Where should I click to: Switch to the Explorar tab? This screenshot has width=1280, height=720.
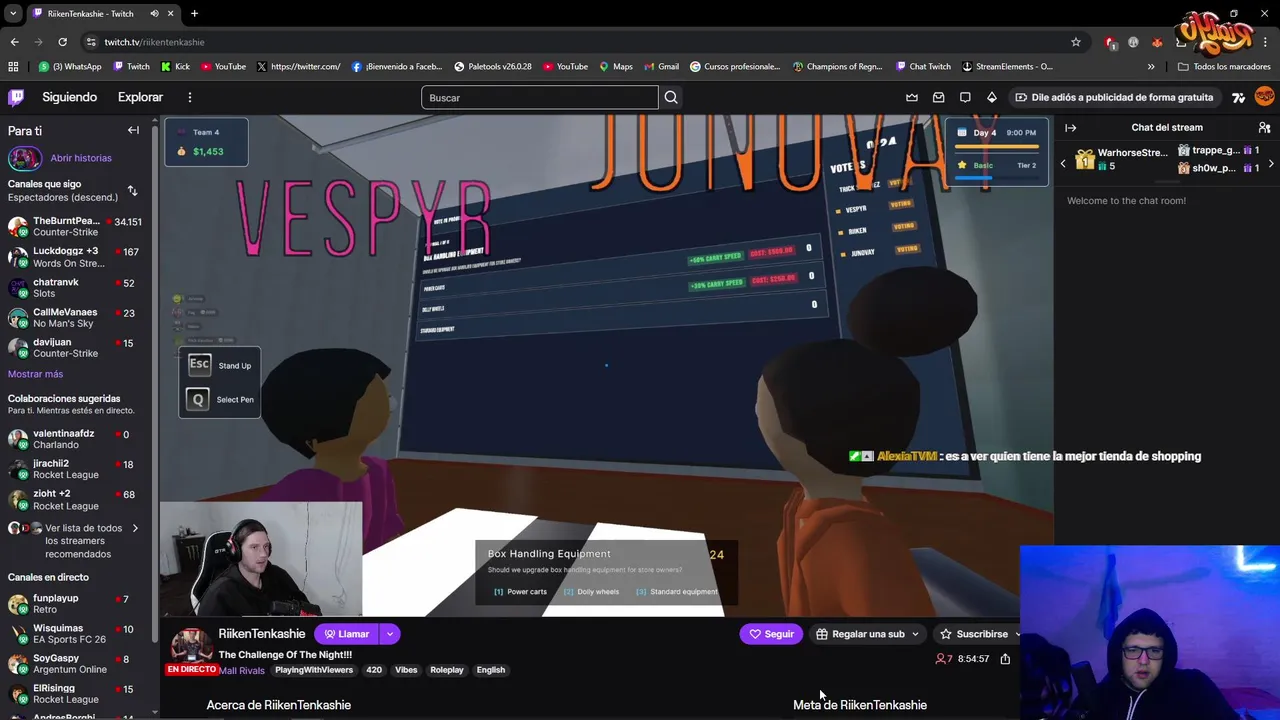pos(140,97)
